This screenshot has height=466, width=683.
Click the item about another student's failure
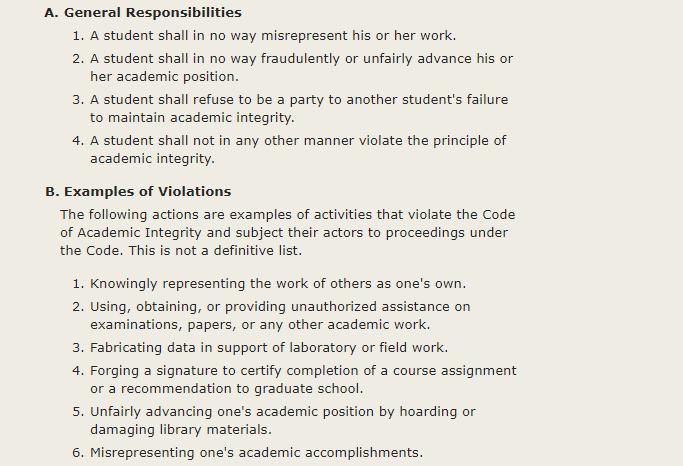(298, 100)
